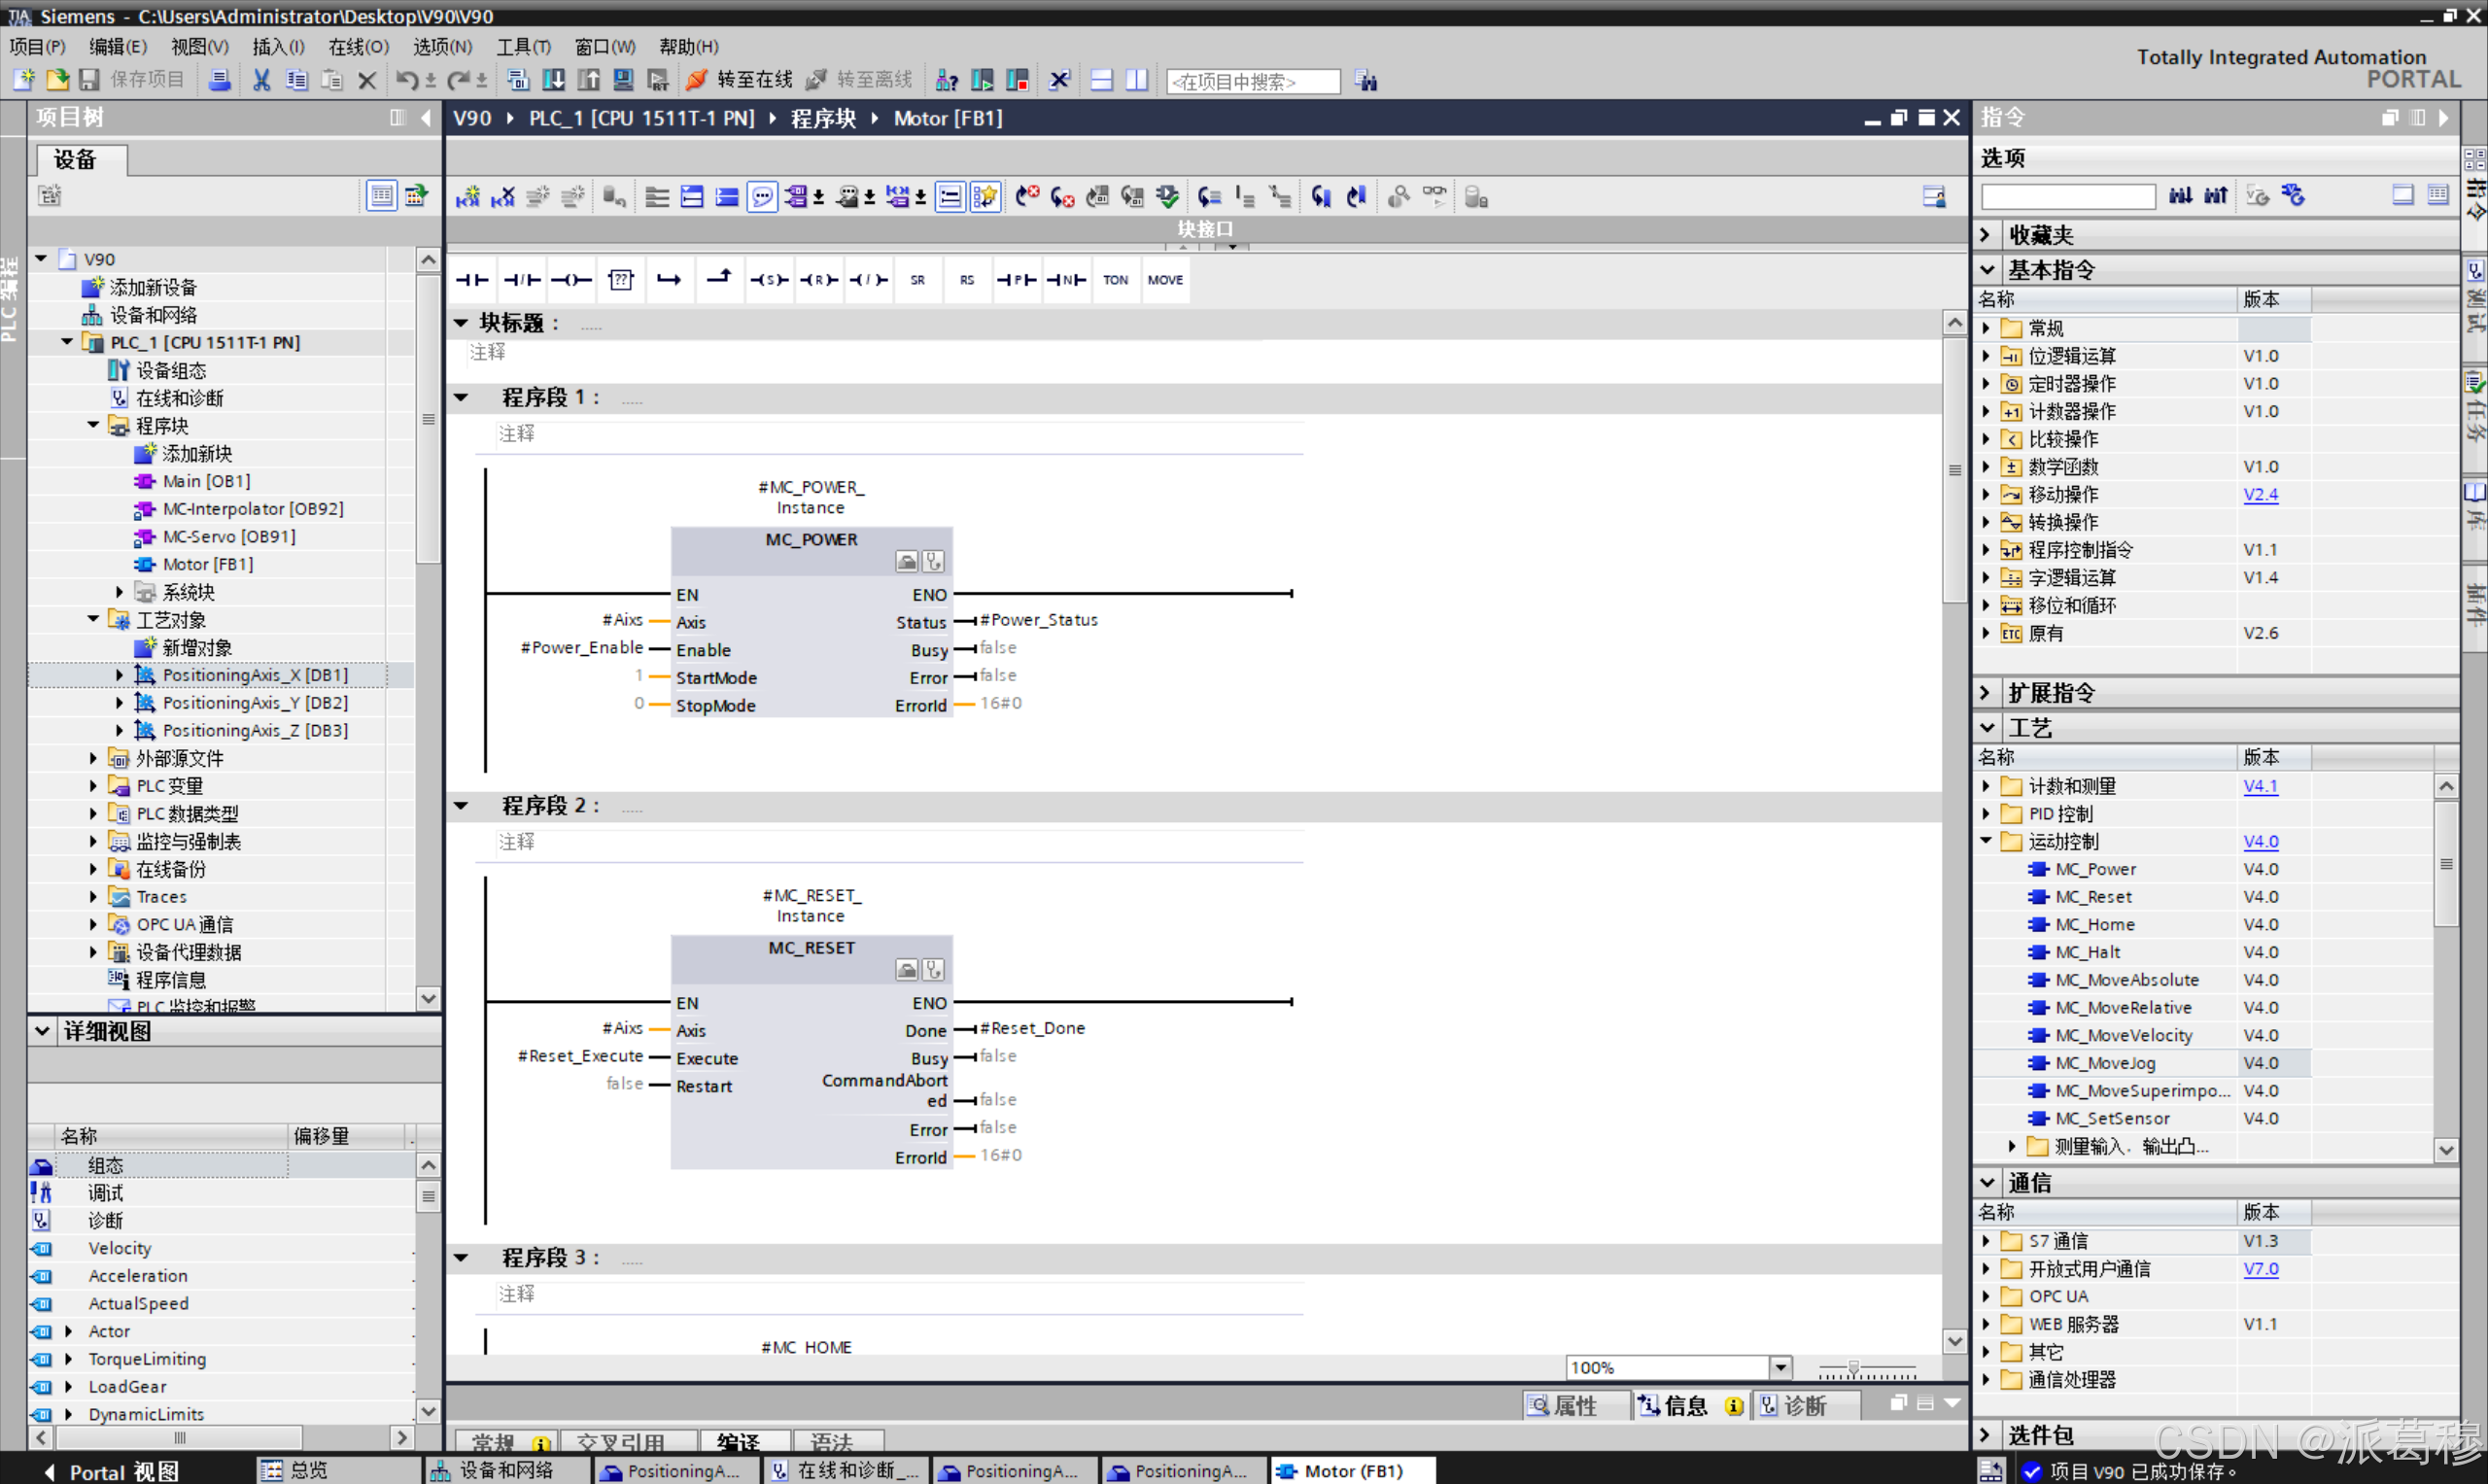This screenshot has height=1484, width=2488.
Task: Collapse program segment 1 network
Action: (x=461, y=397)
